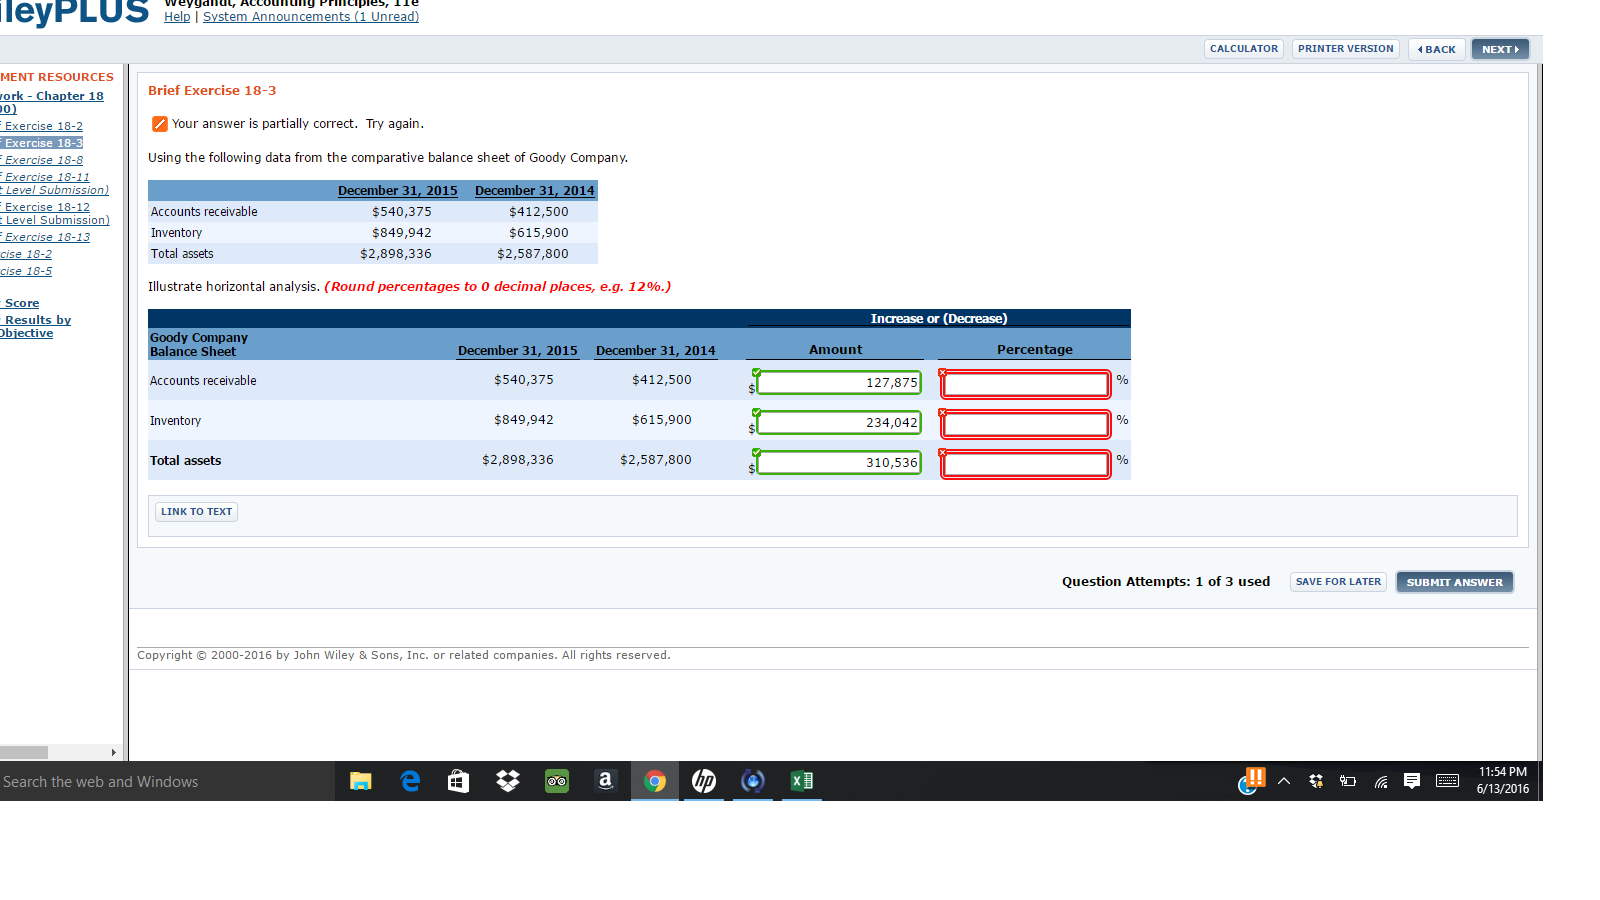Click the Accounts receivable amount field
Image resolution: width=1600 pixels, height=900 pixels.
[x=838, y=382]
